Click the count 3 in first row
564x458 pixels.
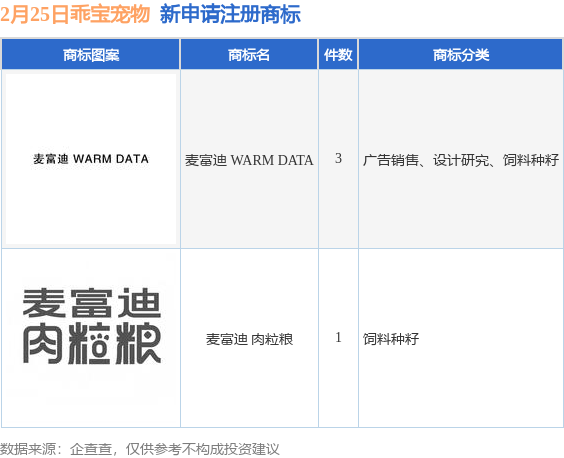coord(338,158)
